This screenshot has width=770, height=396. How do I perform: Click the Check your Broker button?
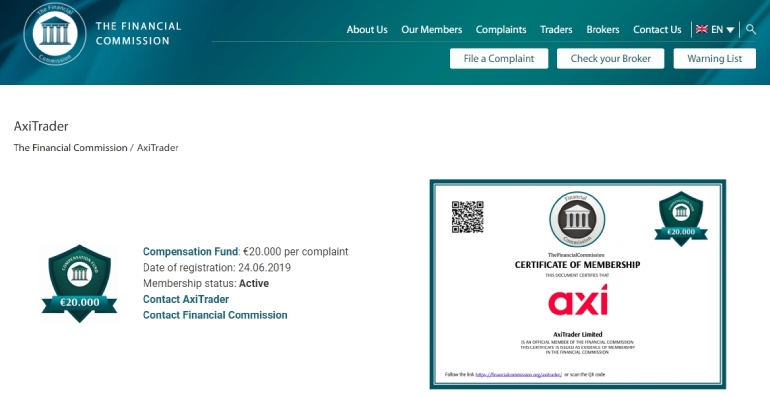pyautogui.click(x=610, y=58)
